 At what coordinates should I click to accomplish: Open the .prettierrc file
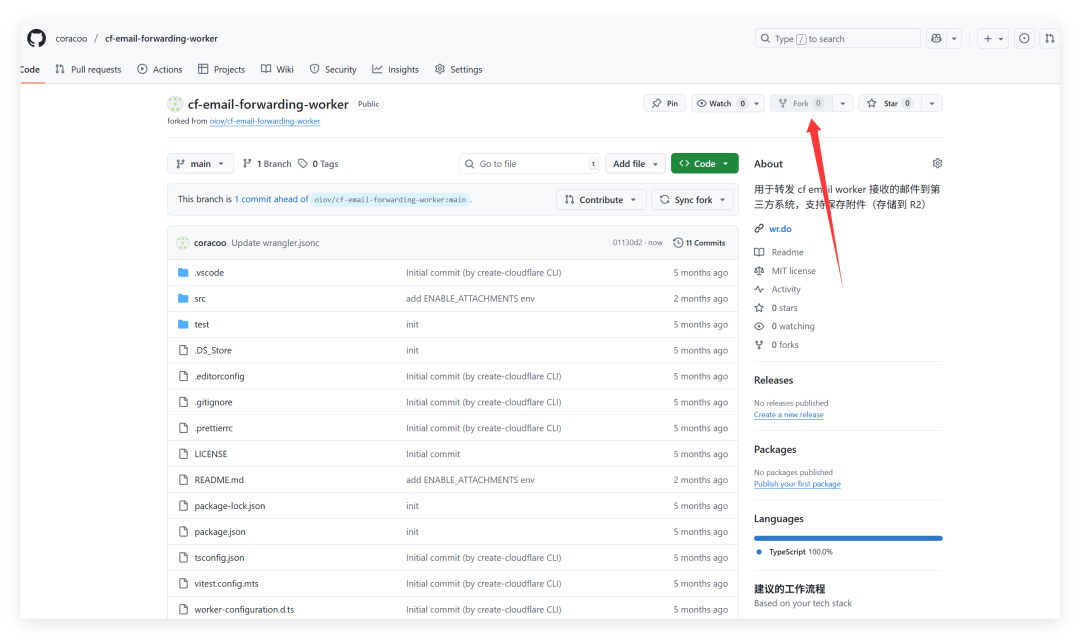coord(214,428)
